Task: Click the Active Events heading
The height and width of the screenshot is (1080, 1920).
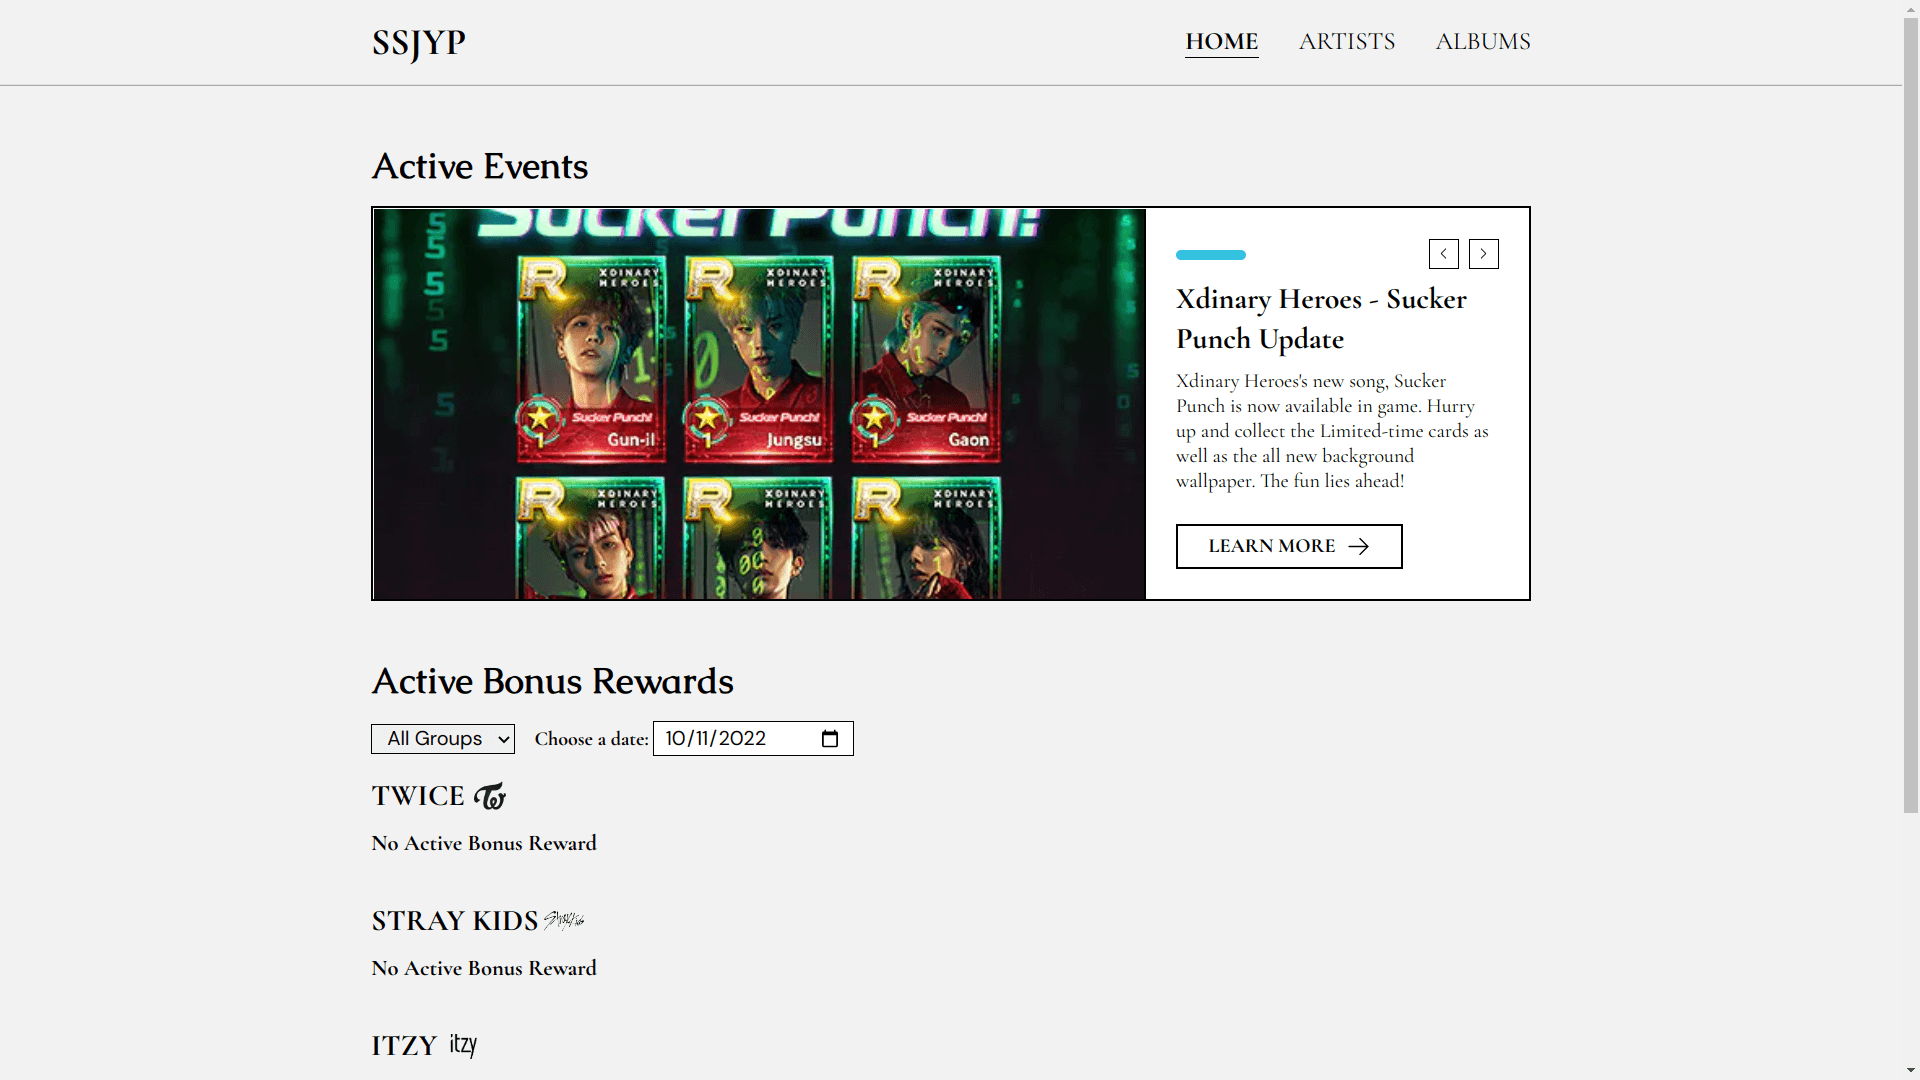Action: (x=480, y=166)
